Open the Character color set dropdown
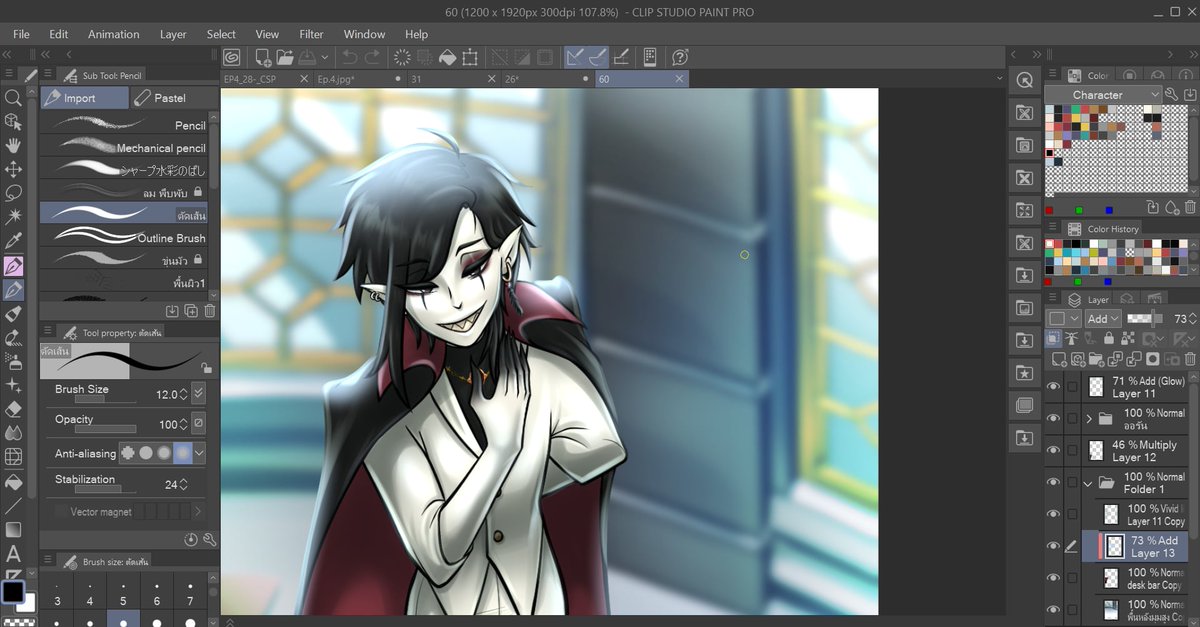The width and height of the screenshot is (1200, 627). click(1103, 95)
